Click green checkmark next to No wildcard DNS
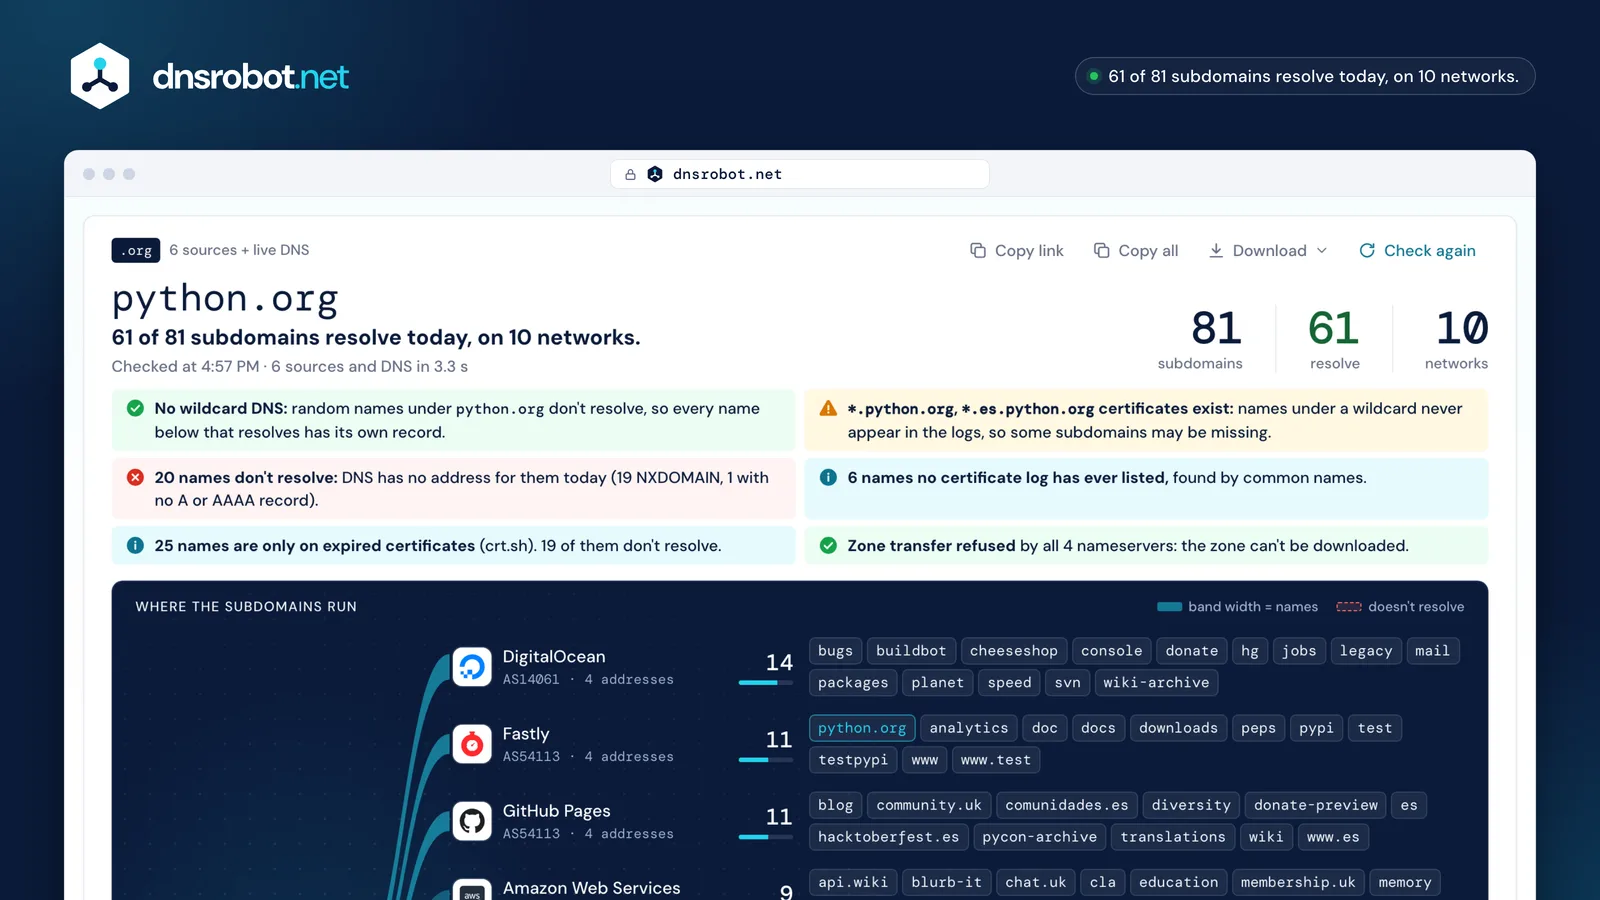This screenshot has width=1600, height=900. [135, 408]
